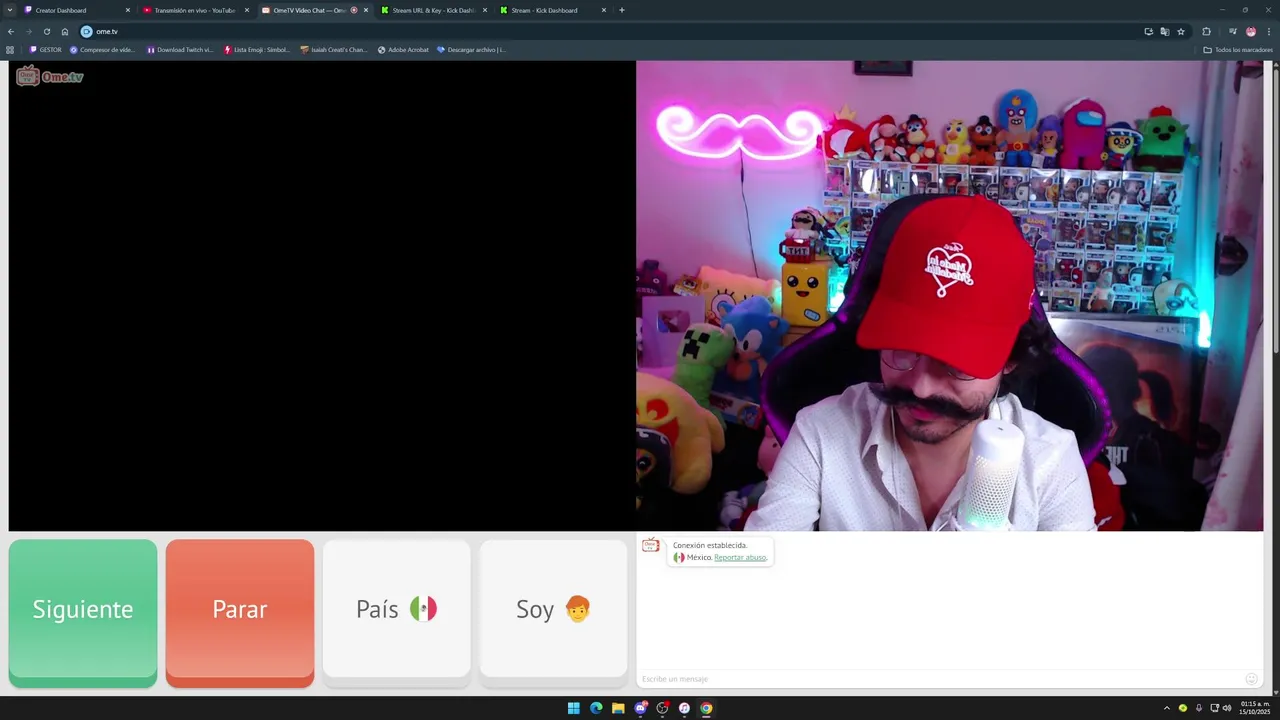This screenshot has height=720, width=1280.
Task: Stop the chat with Parar button
Action: click(x=240, y=613)
